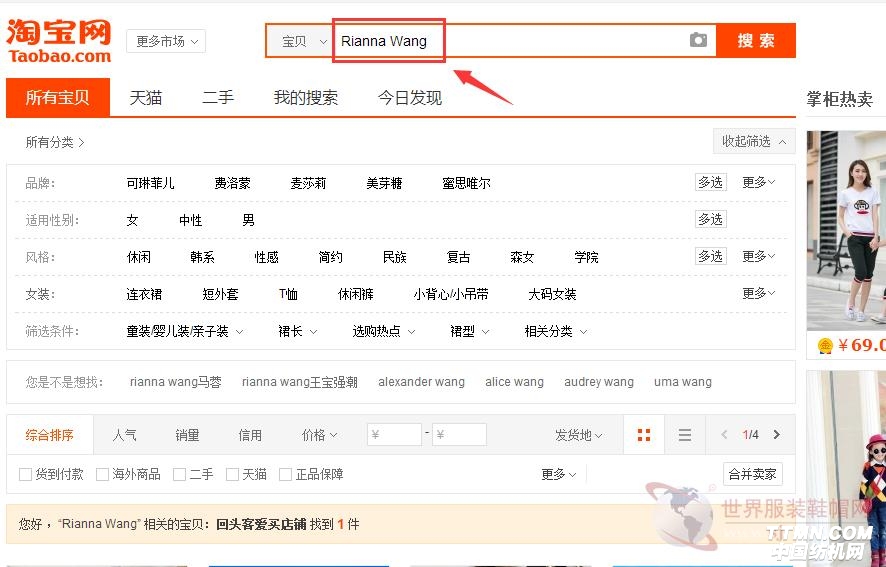Open the 发货地 location dropdown

point(579,435)
